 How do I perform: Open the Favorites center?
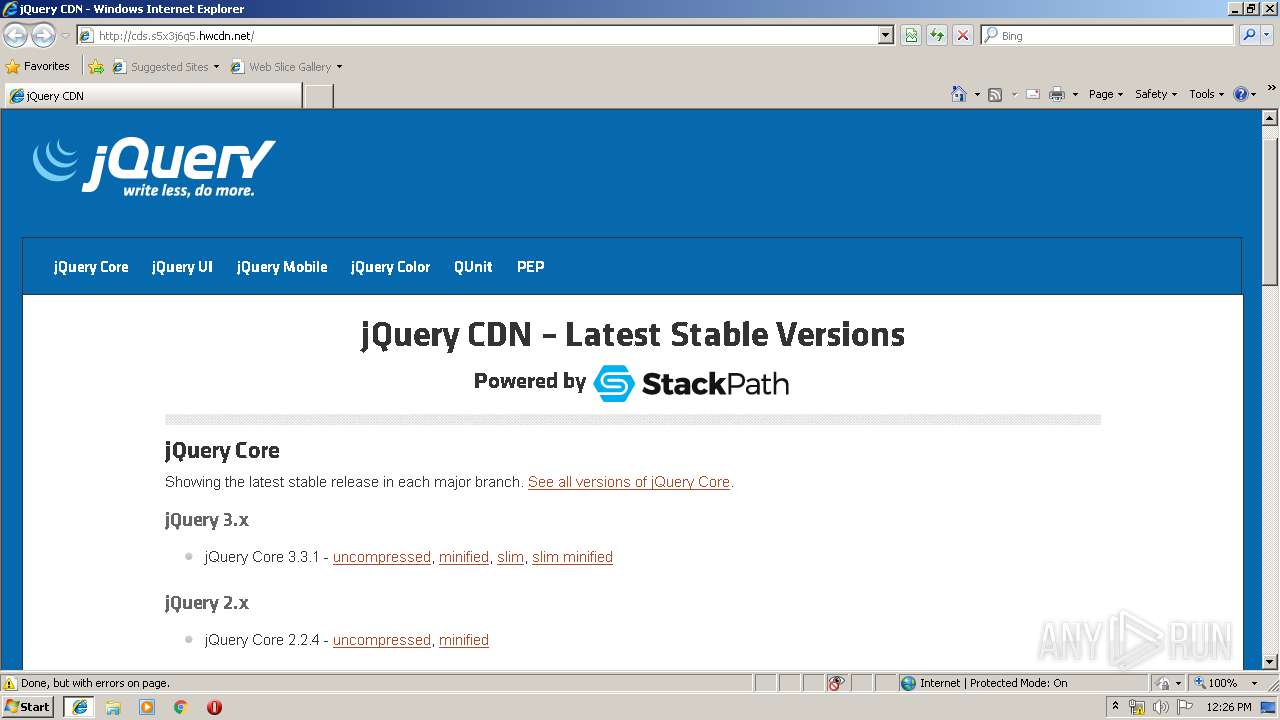[x=38, y=67]
